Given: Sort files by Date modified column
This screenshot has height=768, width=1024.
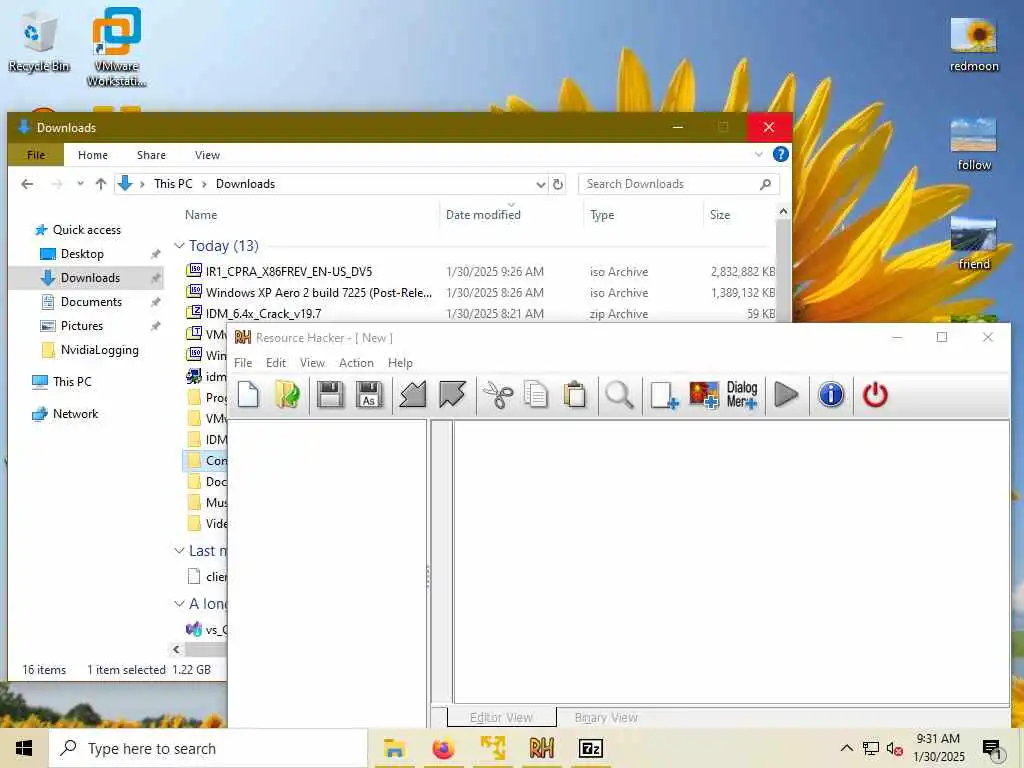Looking at the screenshot, I should click(483, 215).
